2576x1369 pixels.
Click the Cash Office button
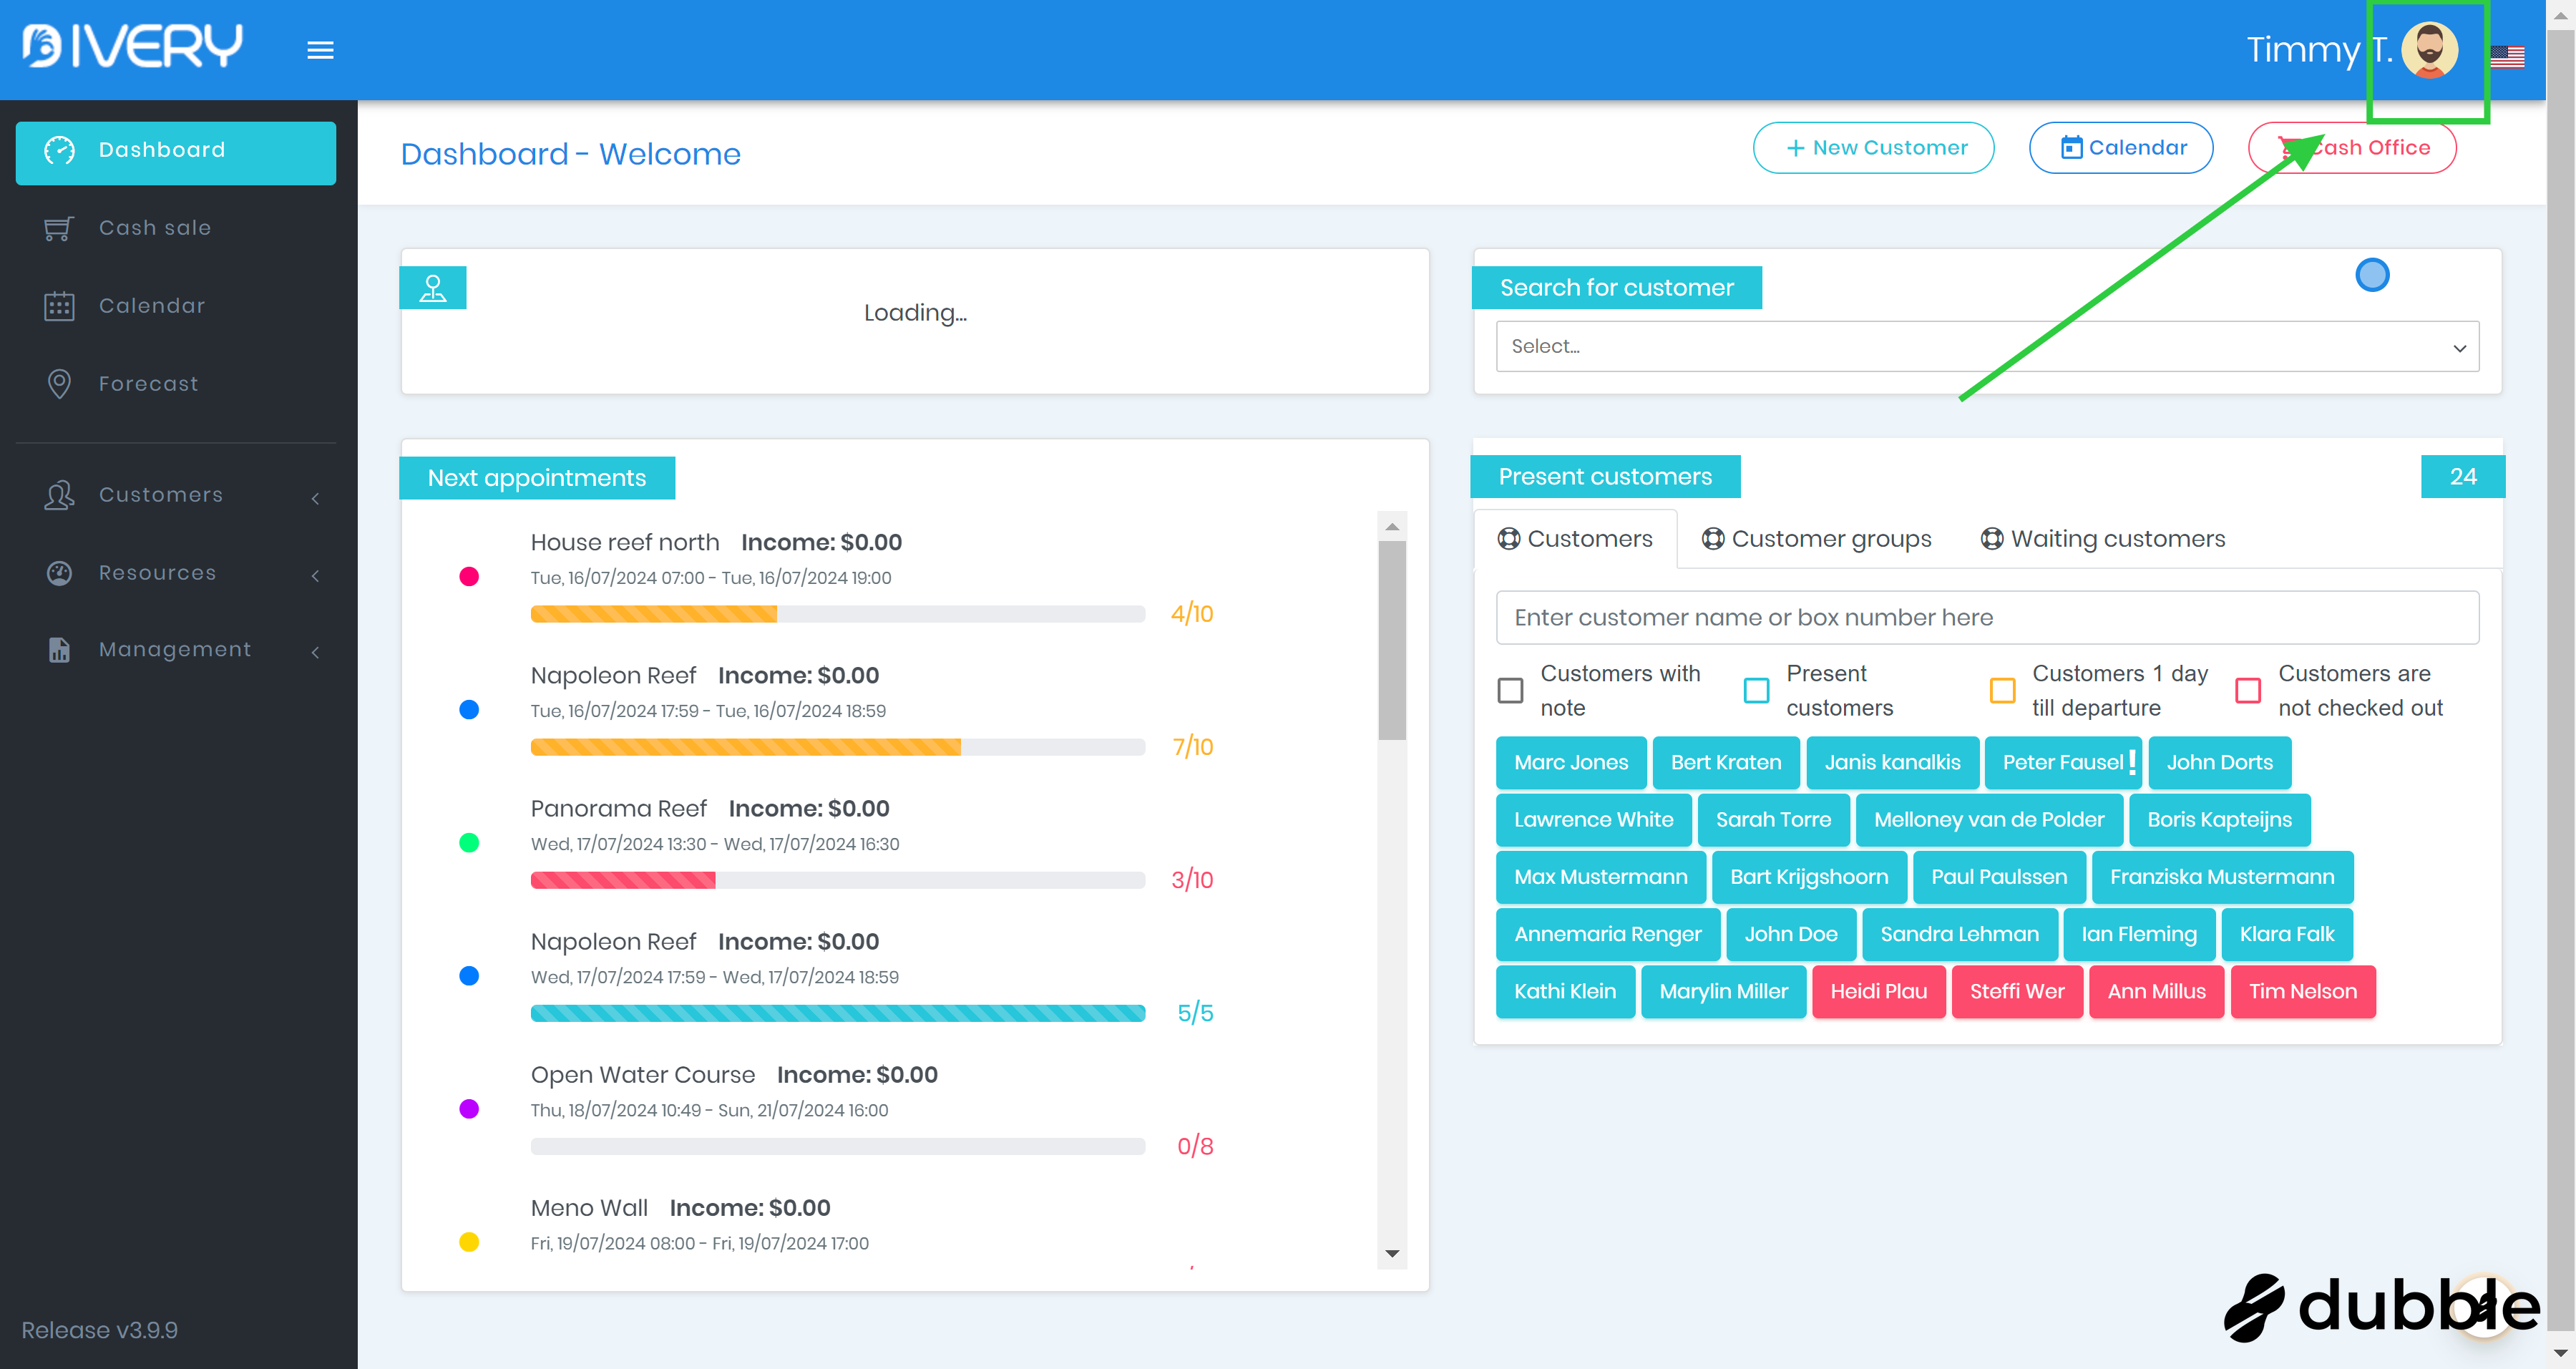pos(2352,148)
